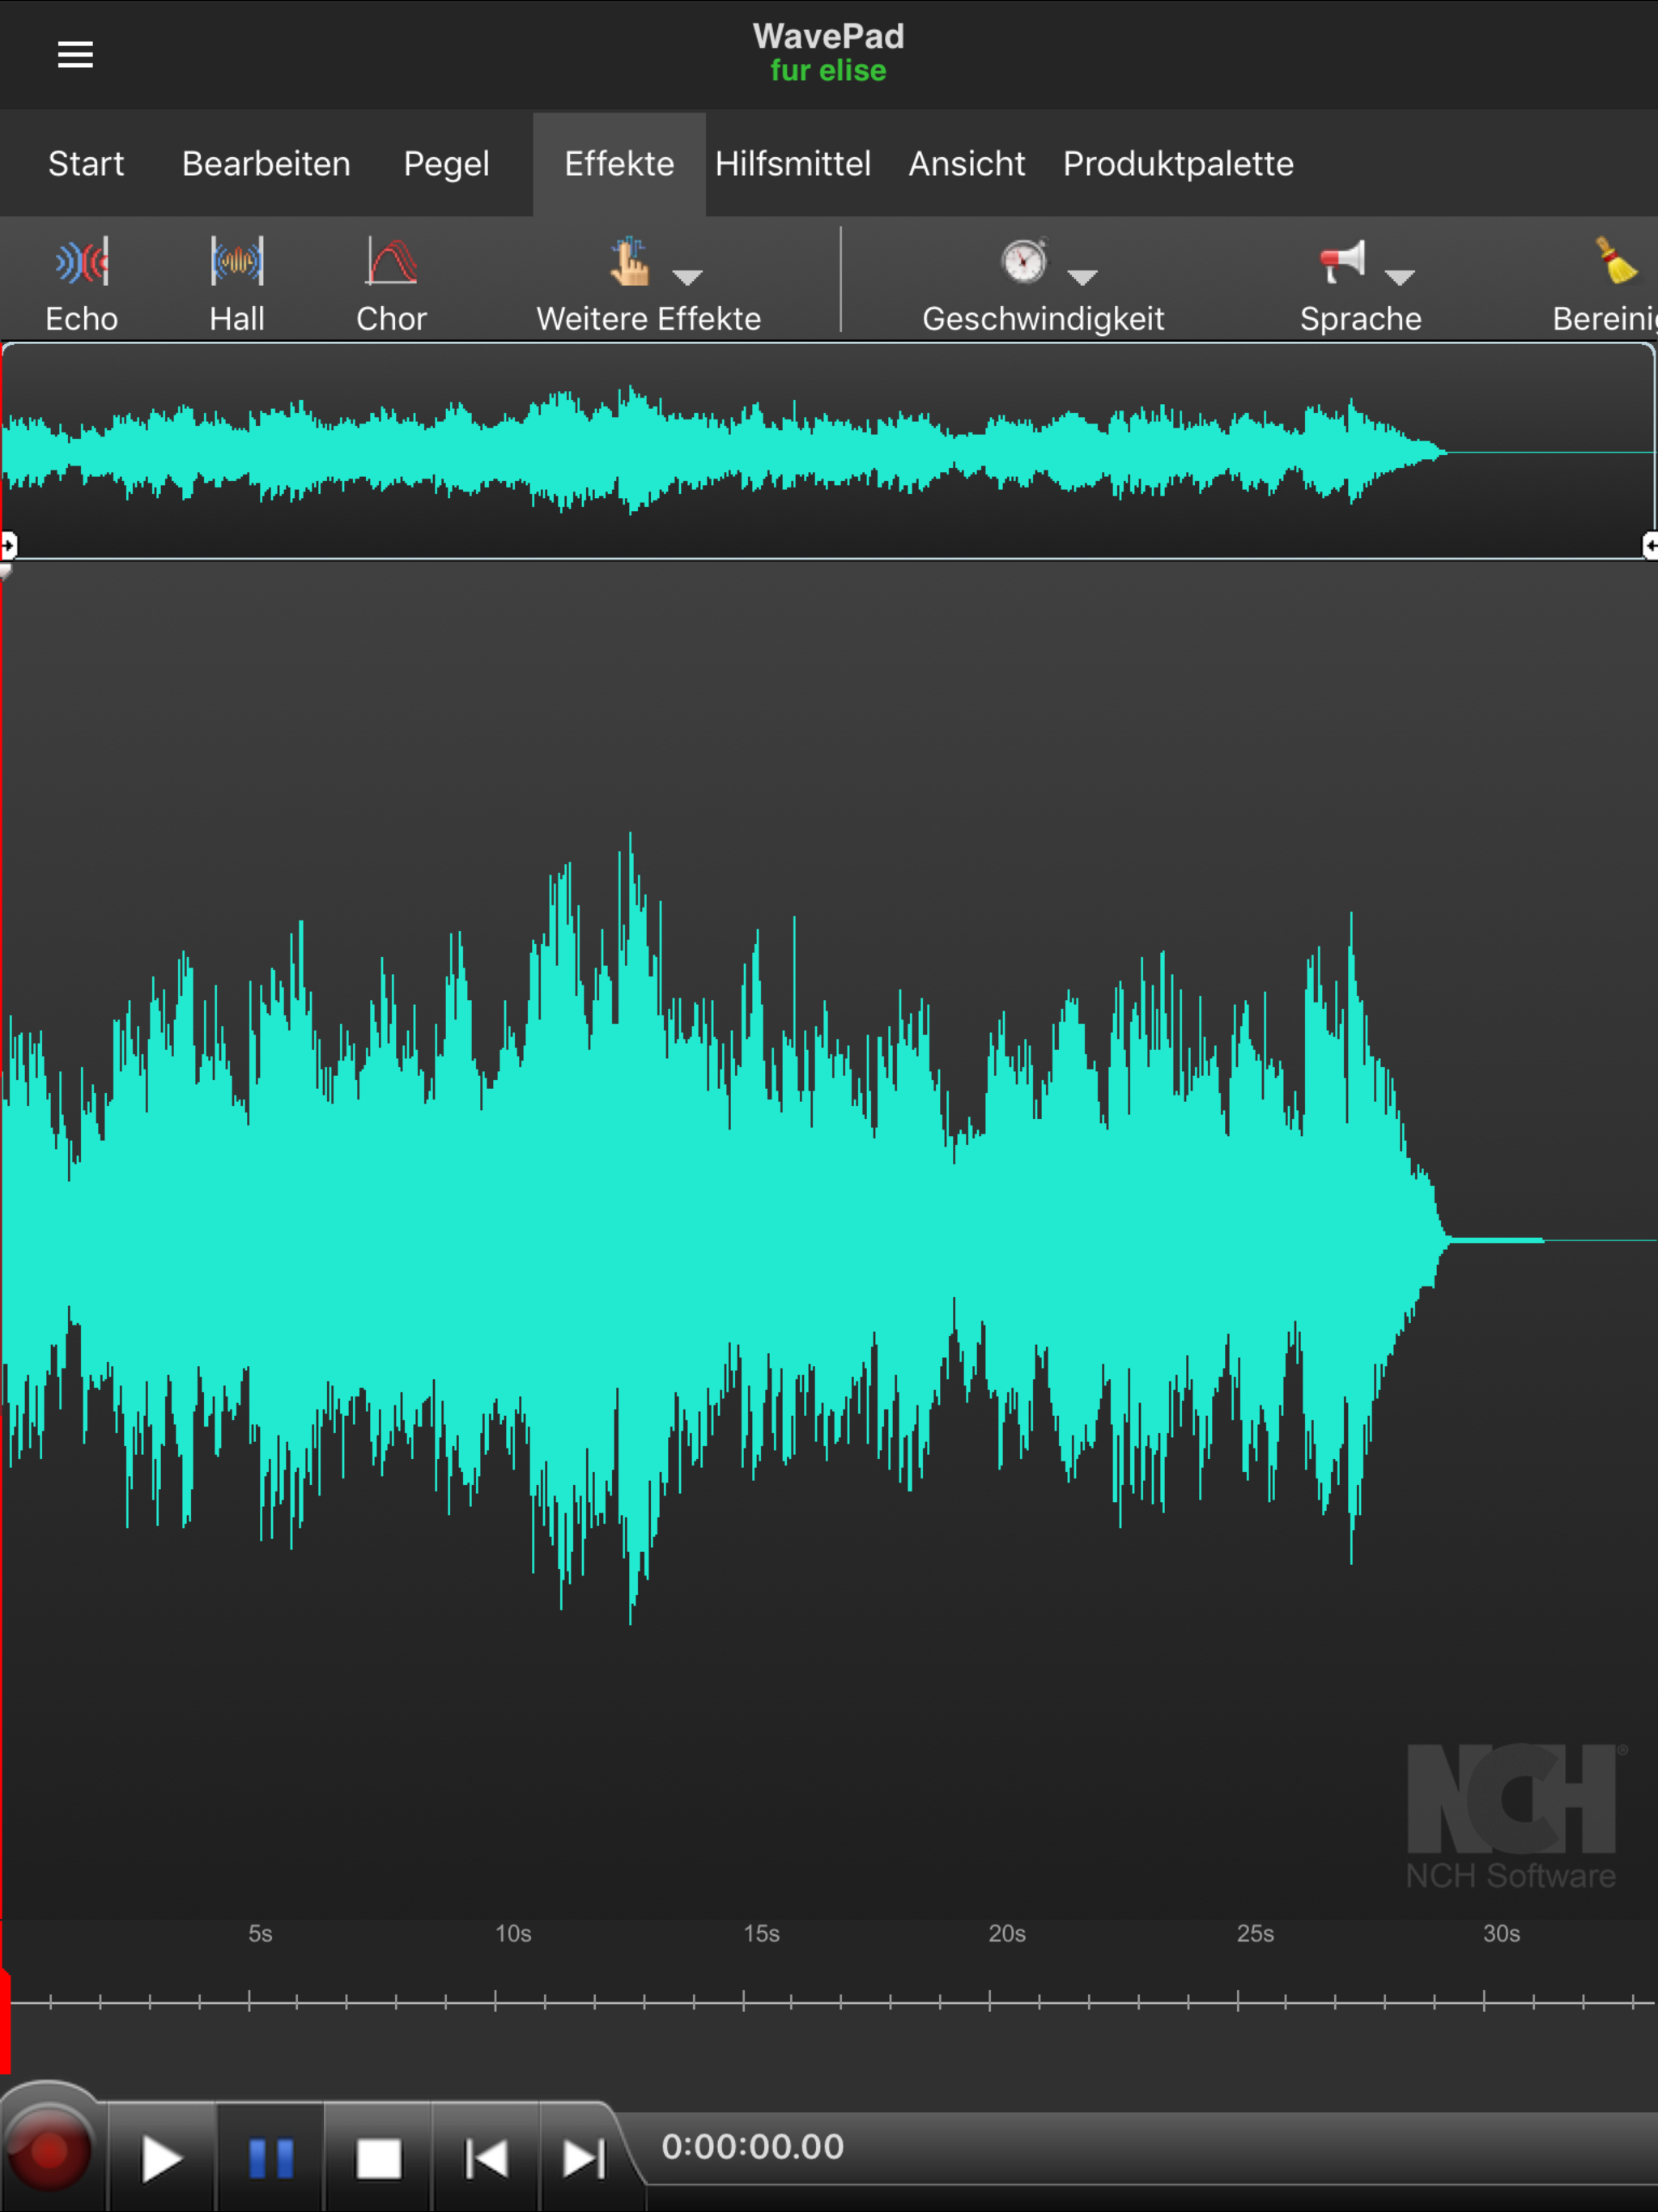Click the 30s mark on time ruler
Image resolution: width=1658 pixels, height=2212 pixels.
pos(1501,1933)
